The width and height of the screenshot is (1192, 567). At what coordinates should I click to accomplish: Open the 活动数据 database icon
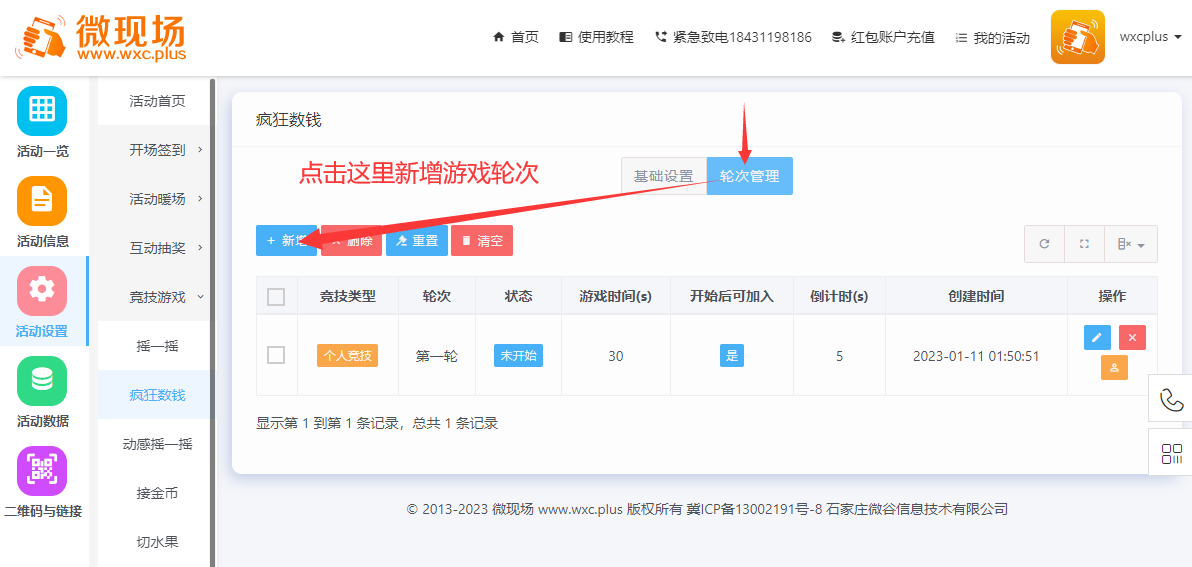point(42,381)
